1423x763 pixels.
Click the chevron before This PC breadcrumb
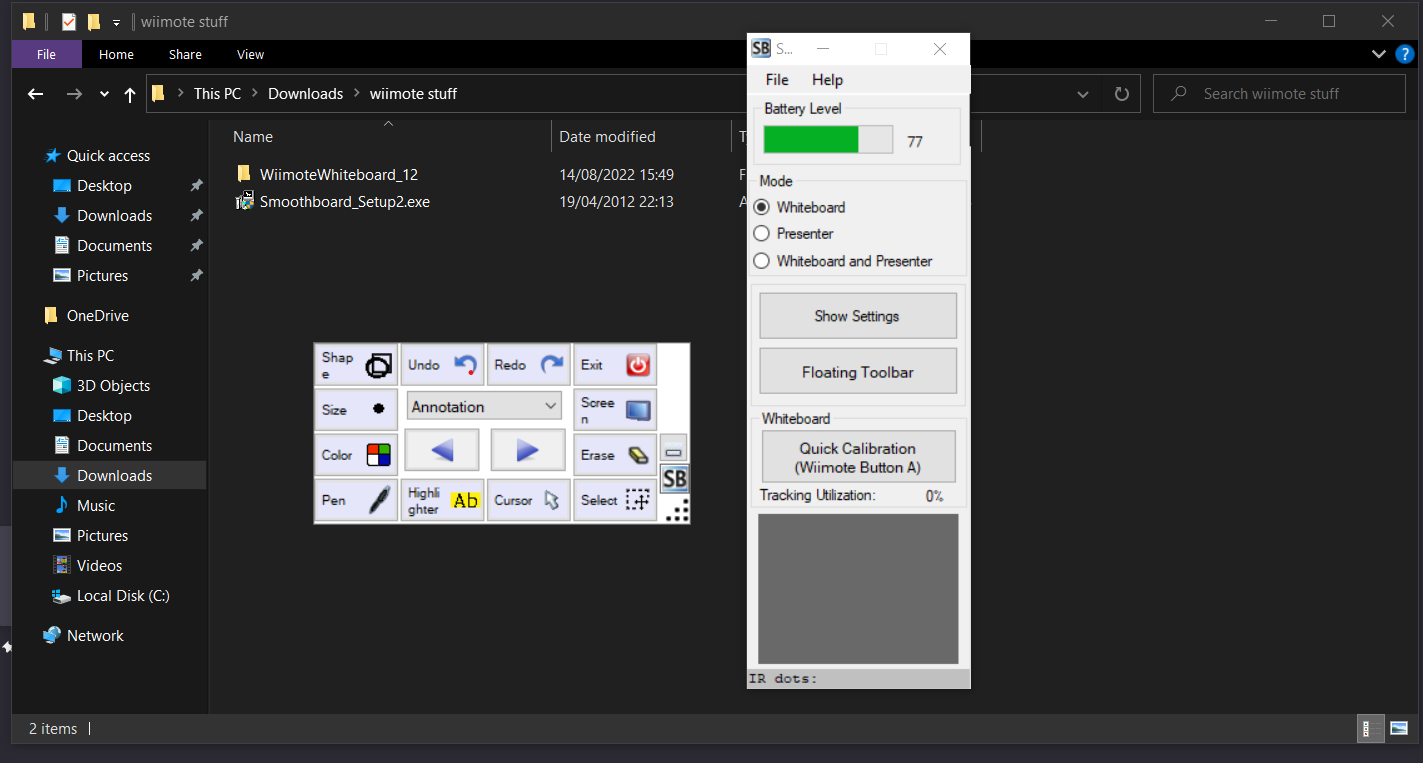click(x=181, y=94)
